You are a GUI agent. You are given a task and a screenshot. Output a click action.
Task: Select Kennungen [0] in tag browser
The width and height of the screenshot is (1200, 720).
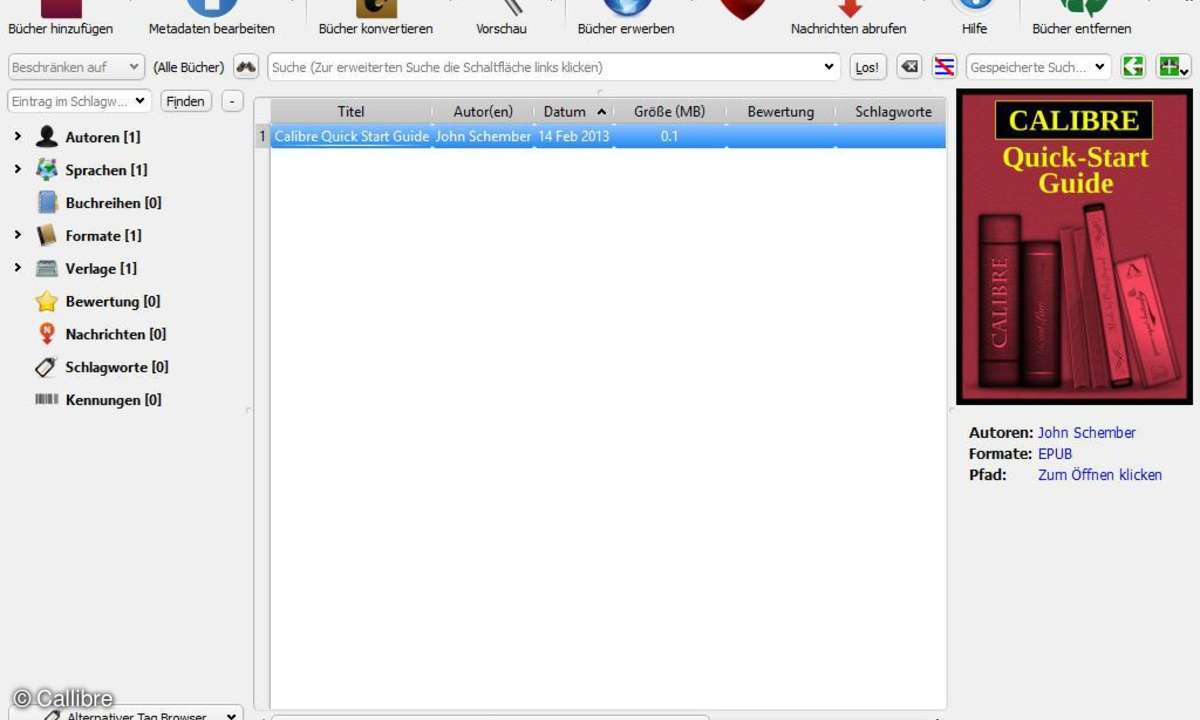pyautogui.click(x=113, y=400)
